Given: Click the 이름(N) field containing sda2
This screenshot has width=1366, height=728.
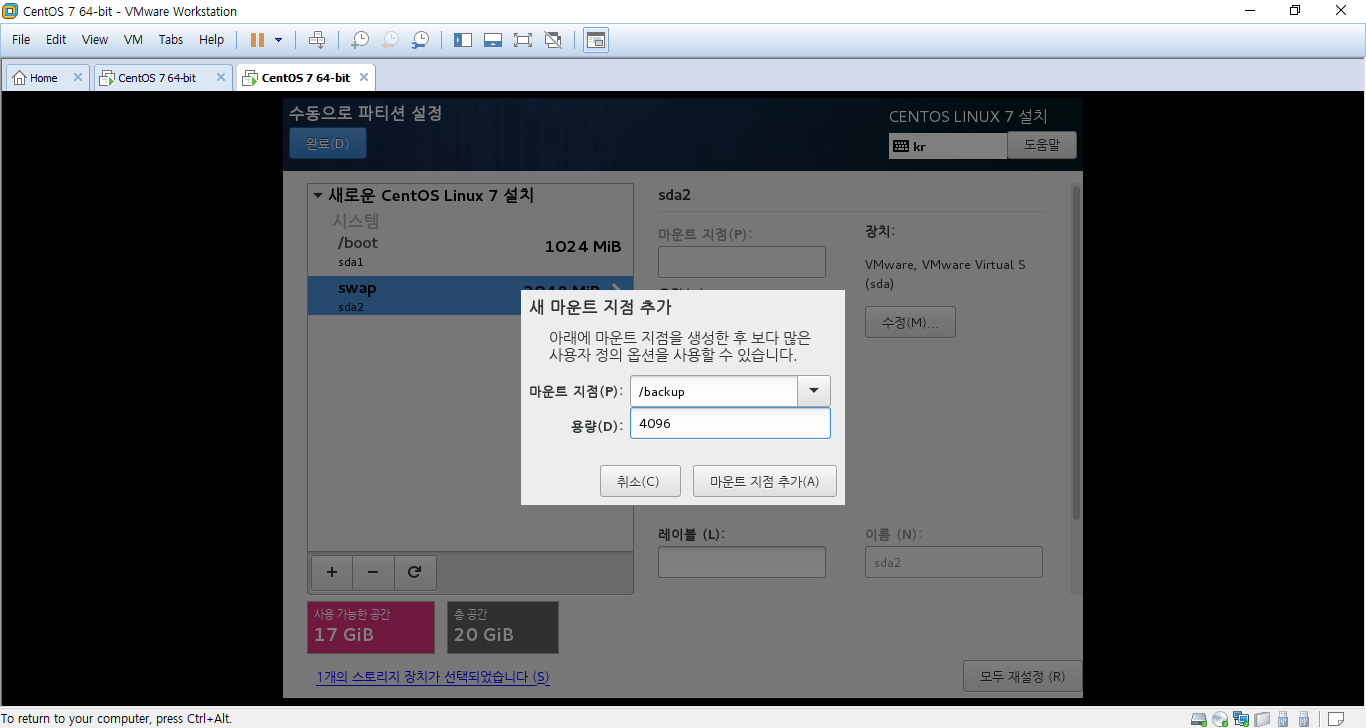Looking at the screenshot, I should pos(954,562).
